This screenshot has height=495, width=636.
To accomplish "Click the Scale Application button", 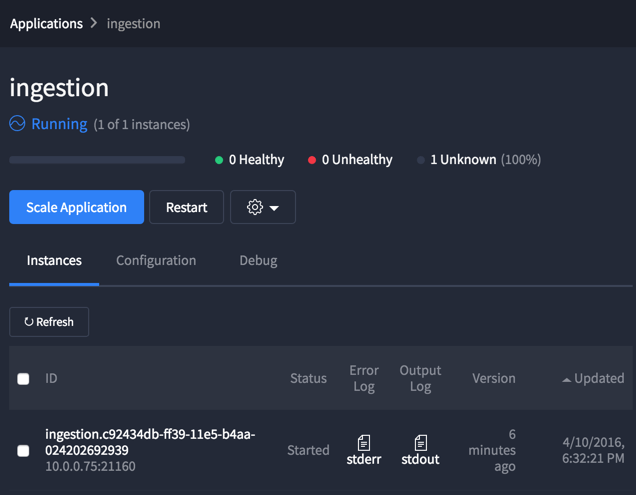I will (76, 207).
